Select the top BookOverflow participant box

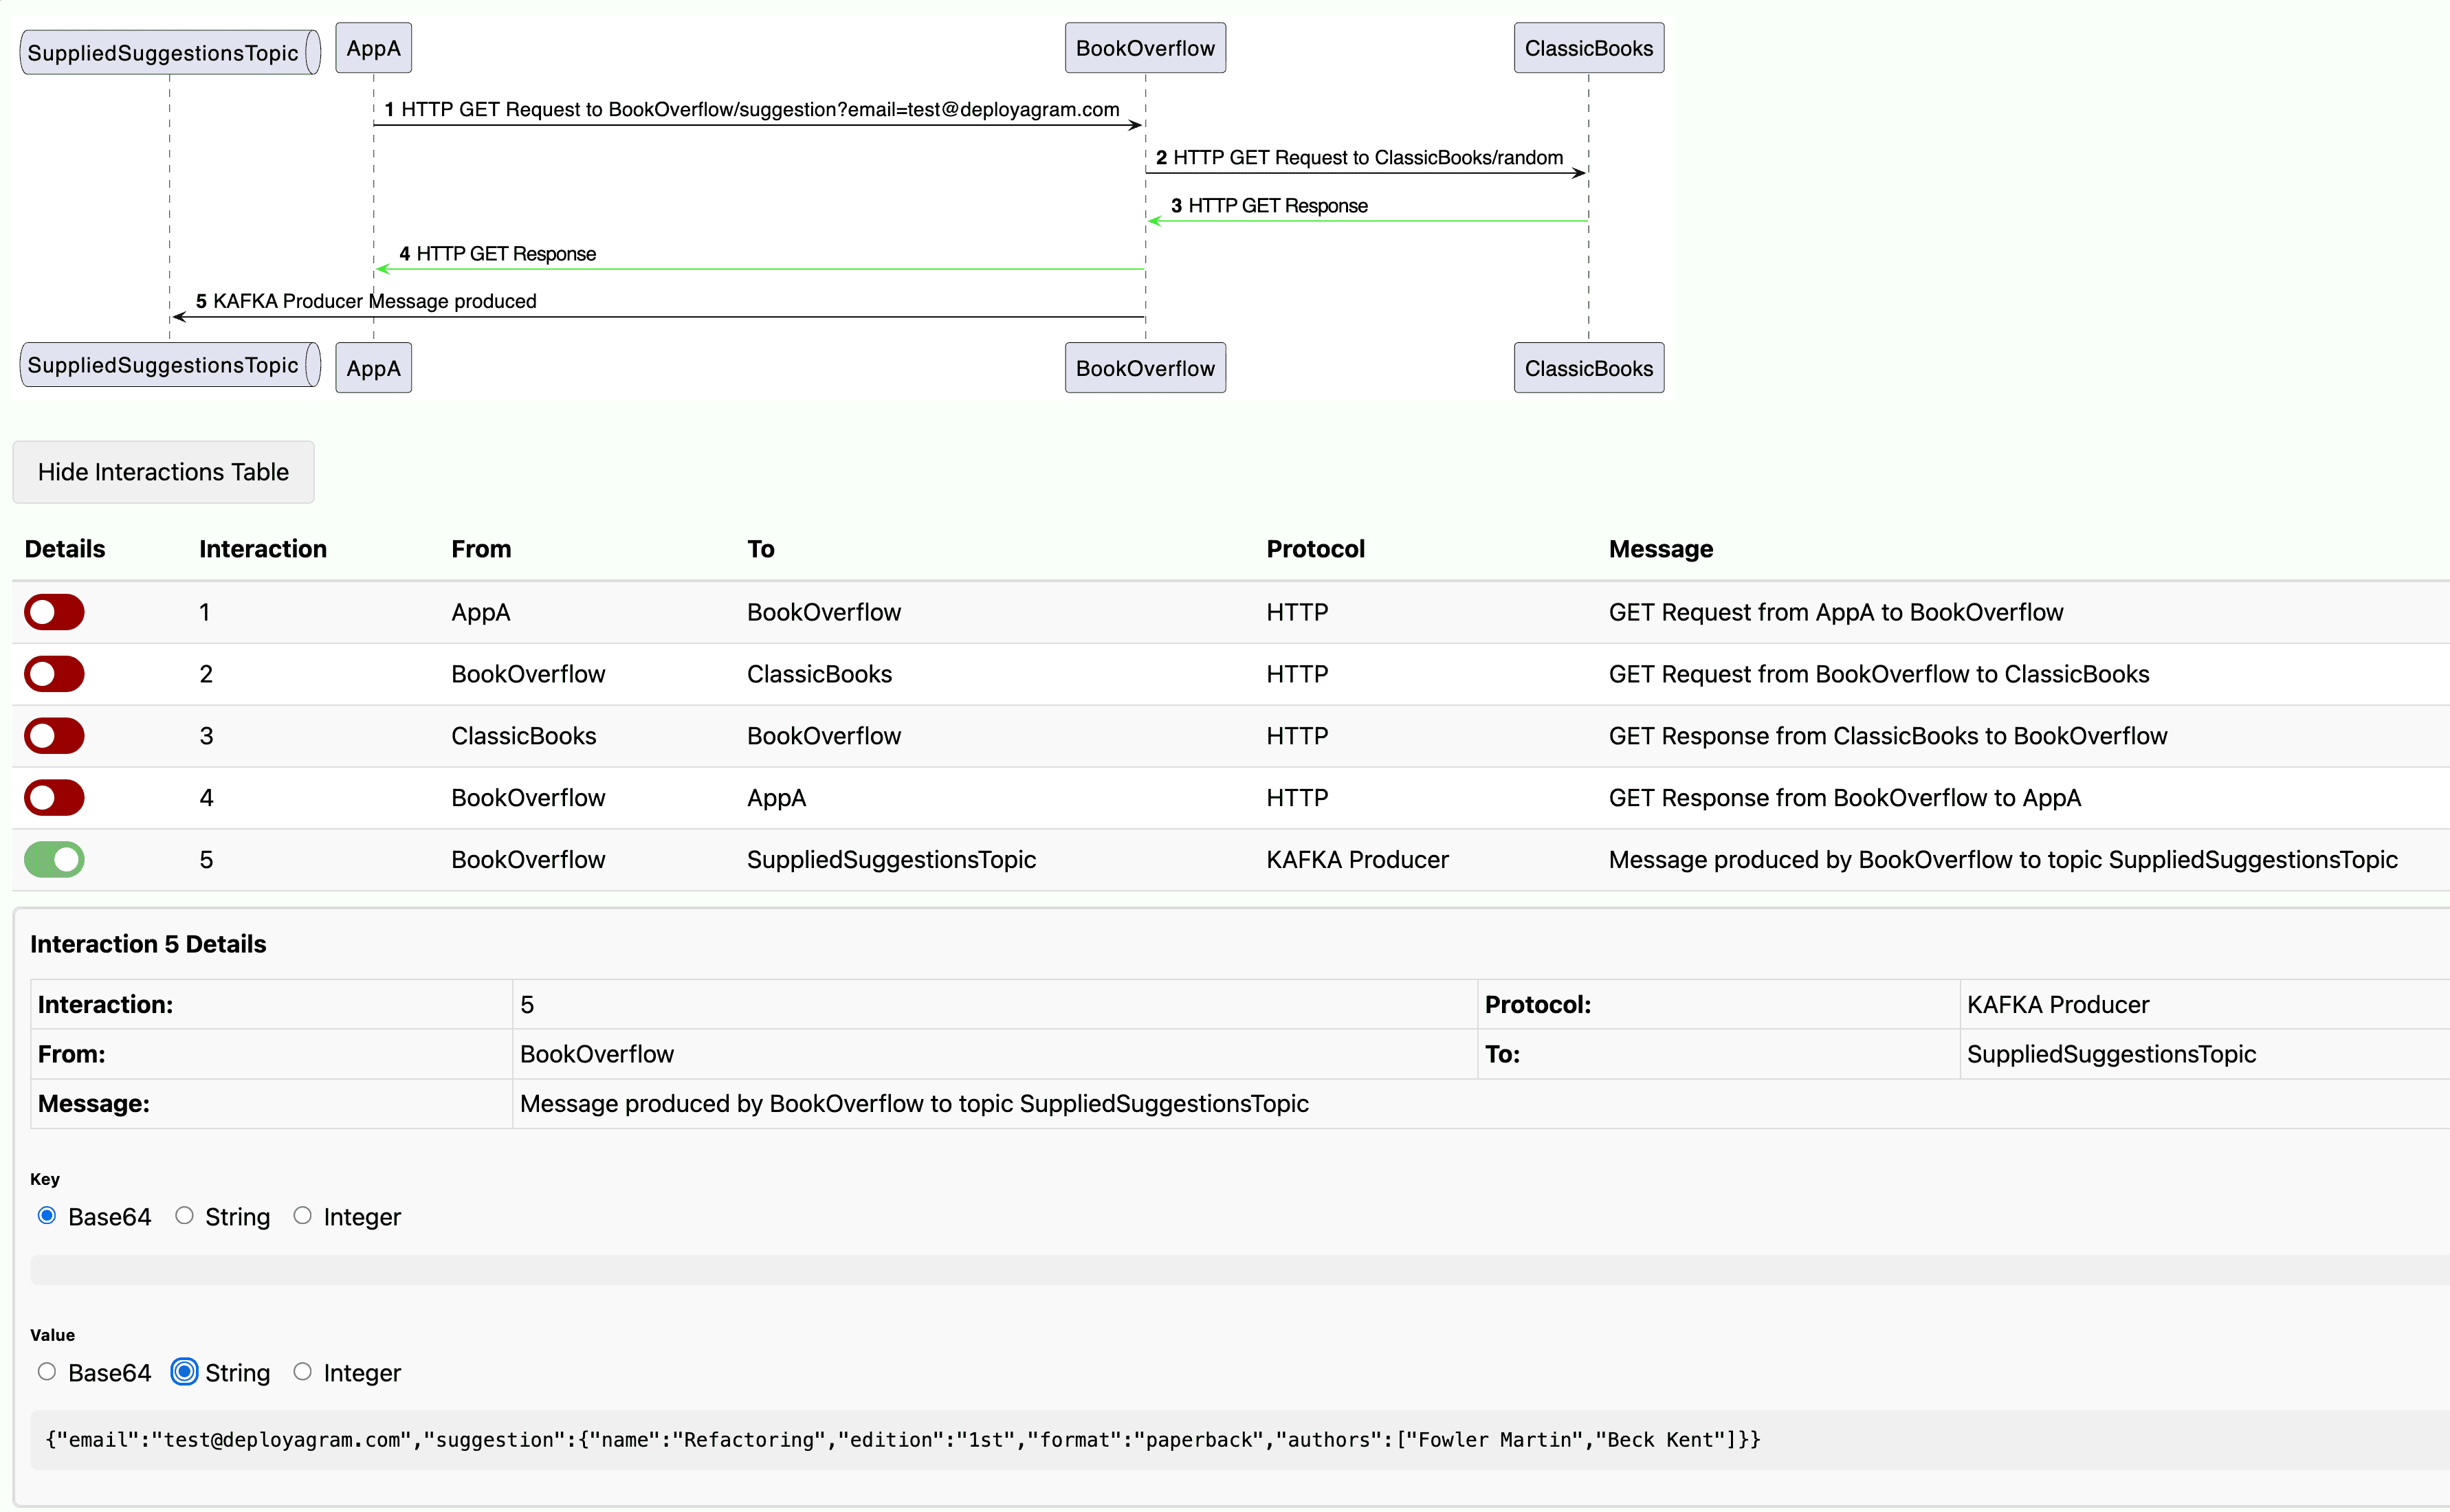(1144, 47)
